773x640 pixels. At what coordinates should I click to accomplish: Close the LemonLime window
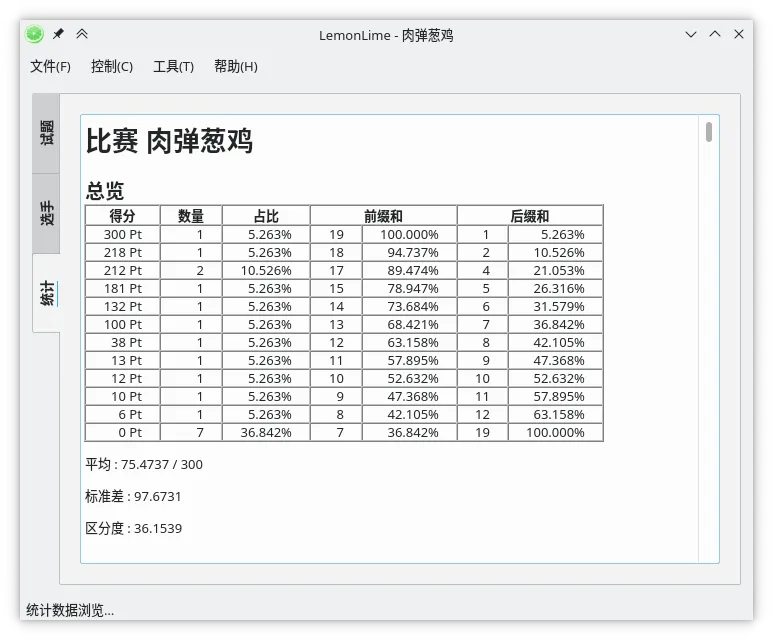pos(738,34)
